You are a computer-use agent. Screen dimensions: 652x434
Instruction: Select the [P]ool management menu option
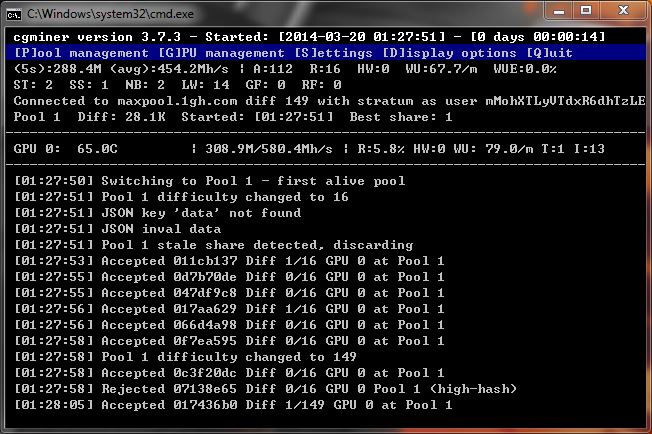point(81,53)
